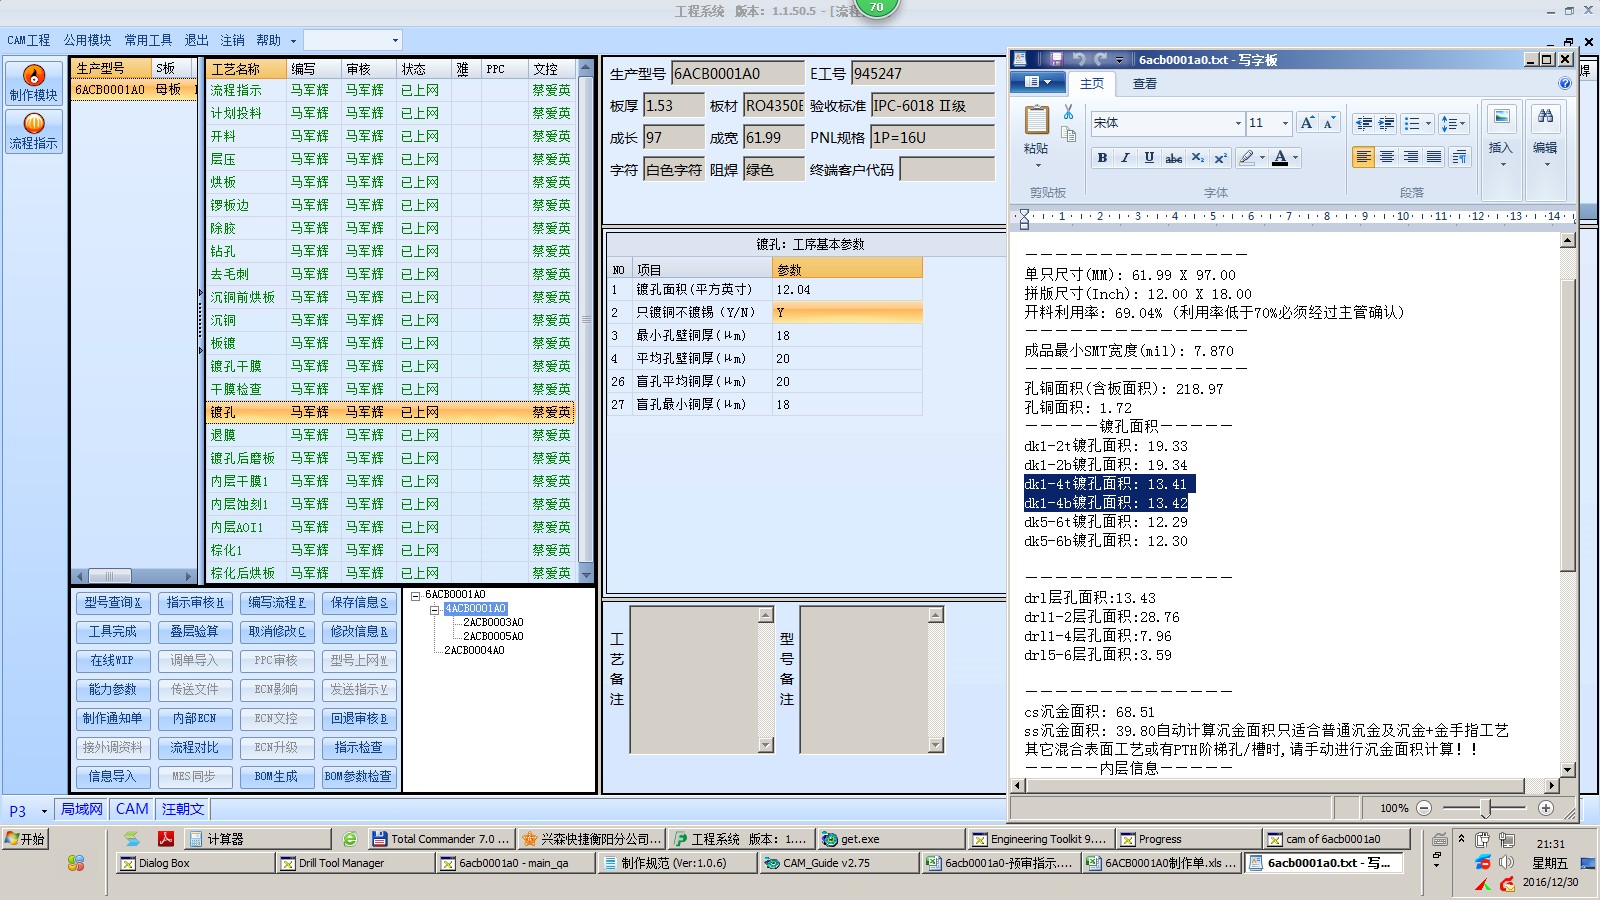This screenshot has width=1600, height=900.
Task: Click the 开始 Start button
Action: pos(26,839)
